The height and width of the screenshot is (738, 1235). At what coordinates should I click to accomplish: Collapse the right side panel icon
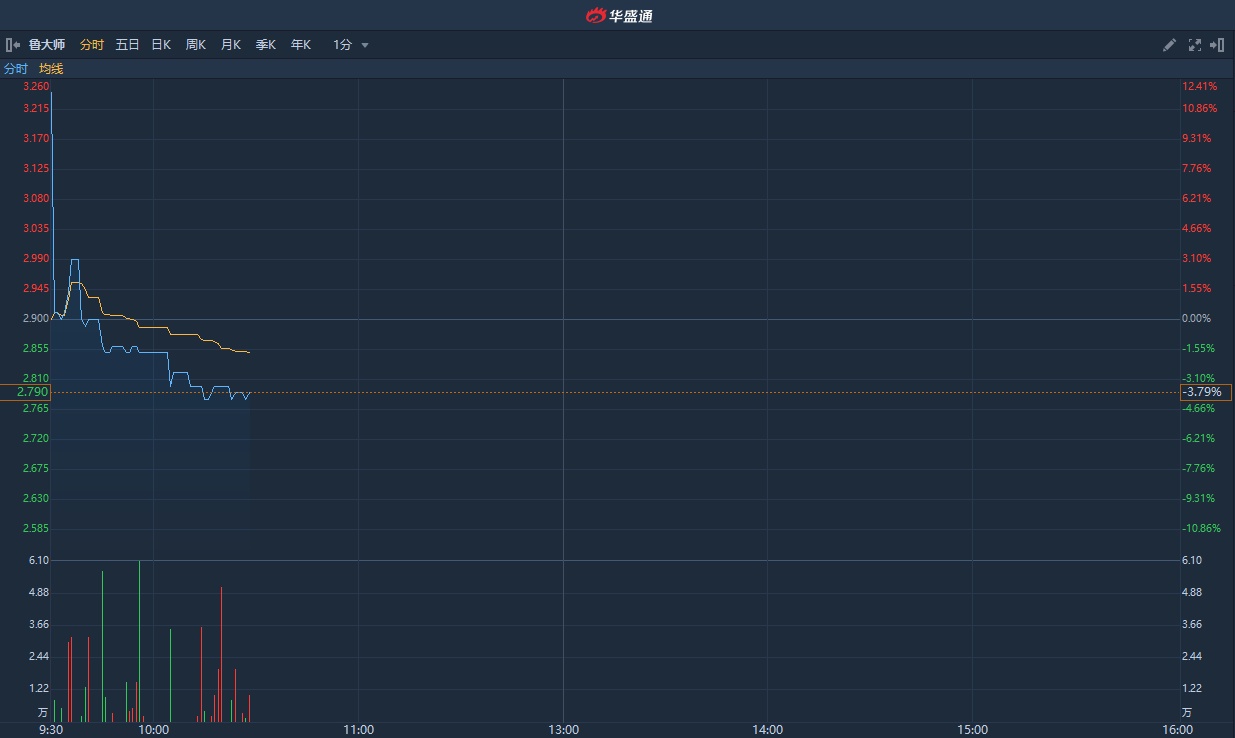(x=1217, y=45)
